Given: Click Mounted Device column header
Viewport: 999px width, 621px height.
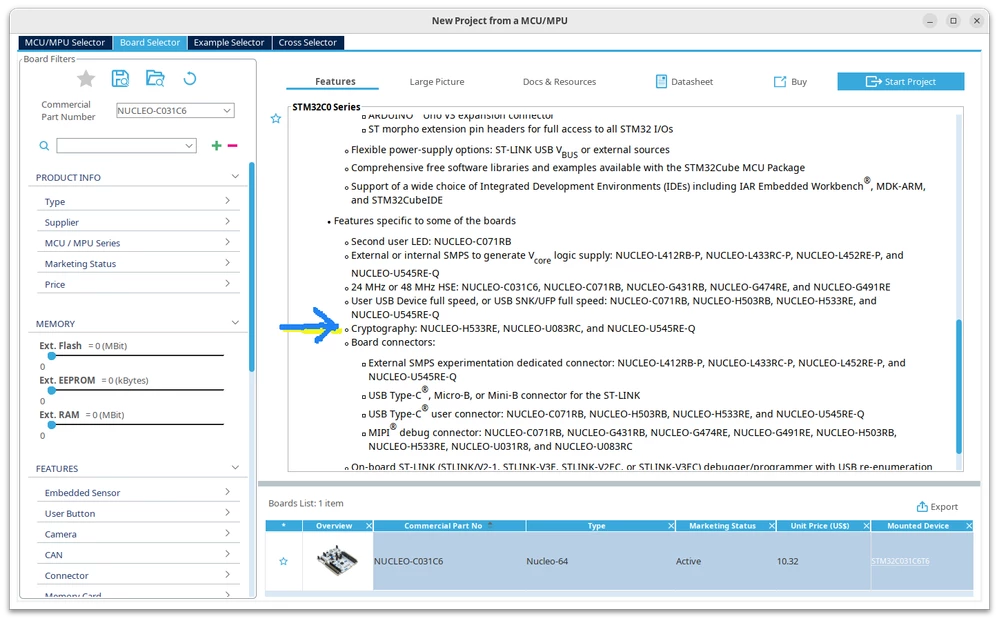Looking at the screenshot, I should [x=917, y=525].
